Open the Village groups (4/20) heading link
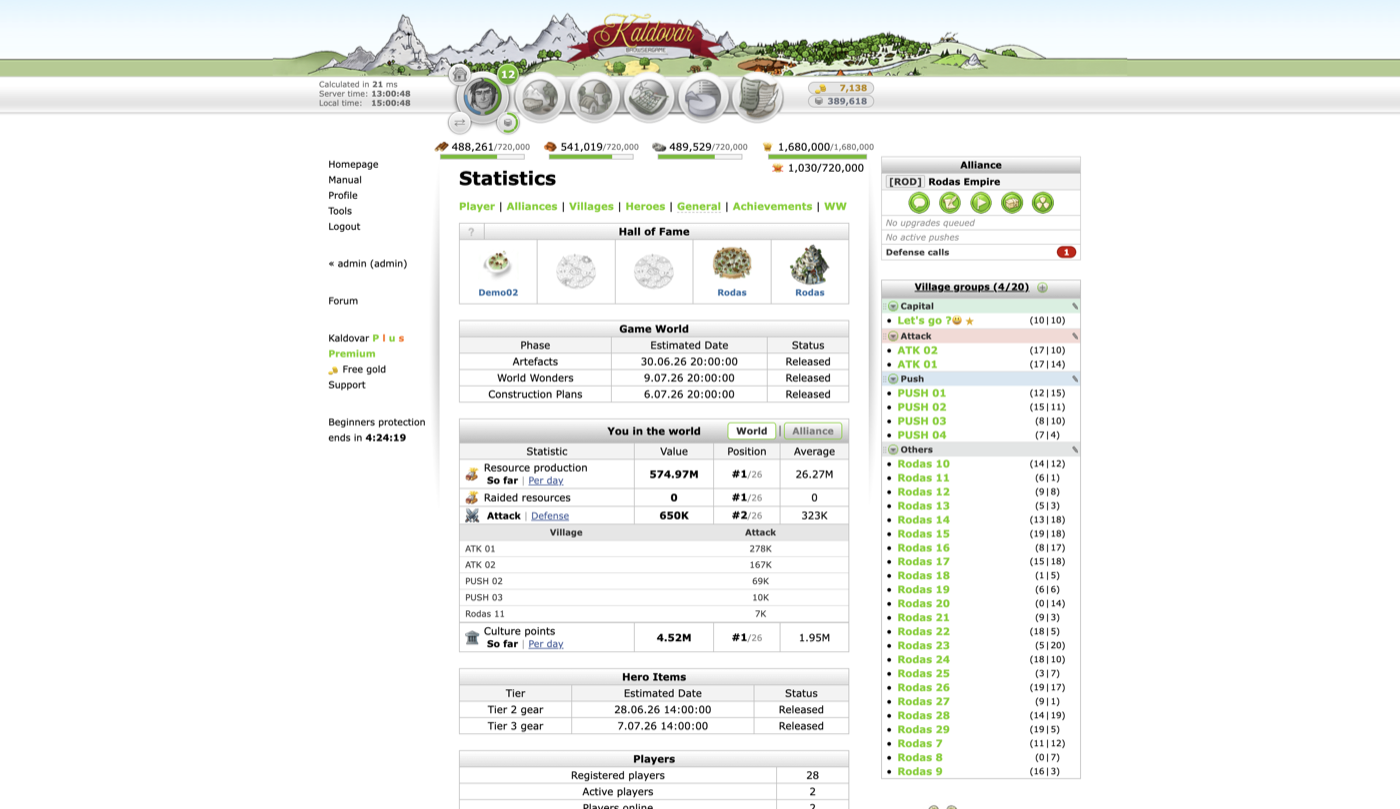The image size is (1400, 809). point(971,287)
